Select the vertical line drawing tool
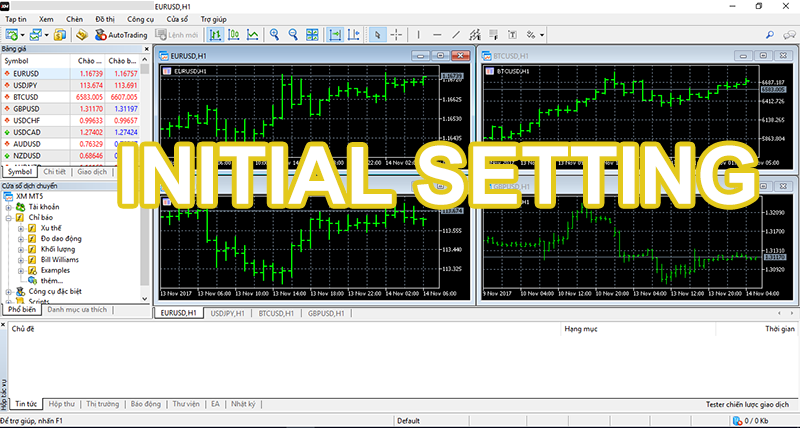The image size is (800, 428). click(x=418, y=35)
